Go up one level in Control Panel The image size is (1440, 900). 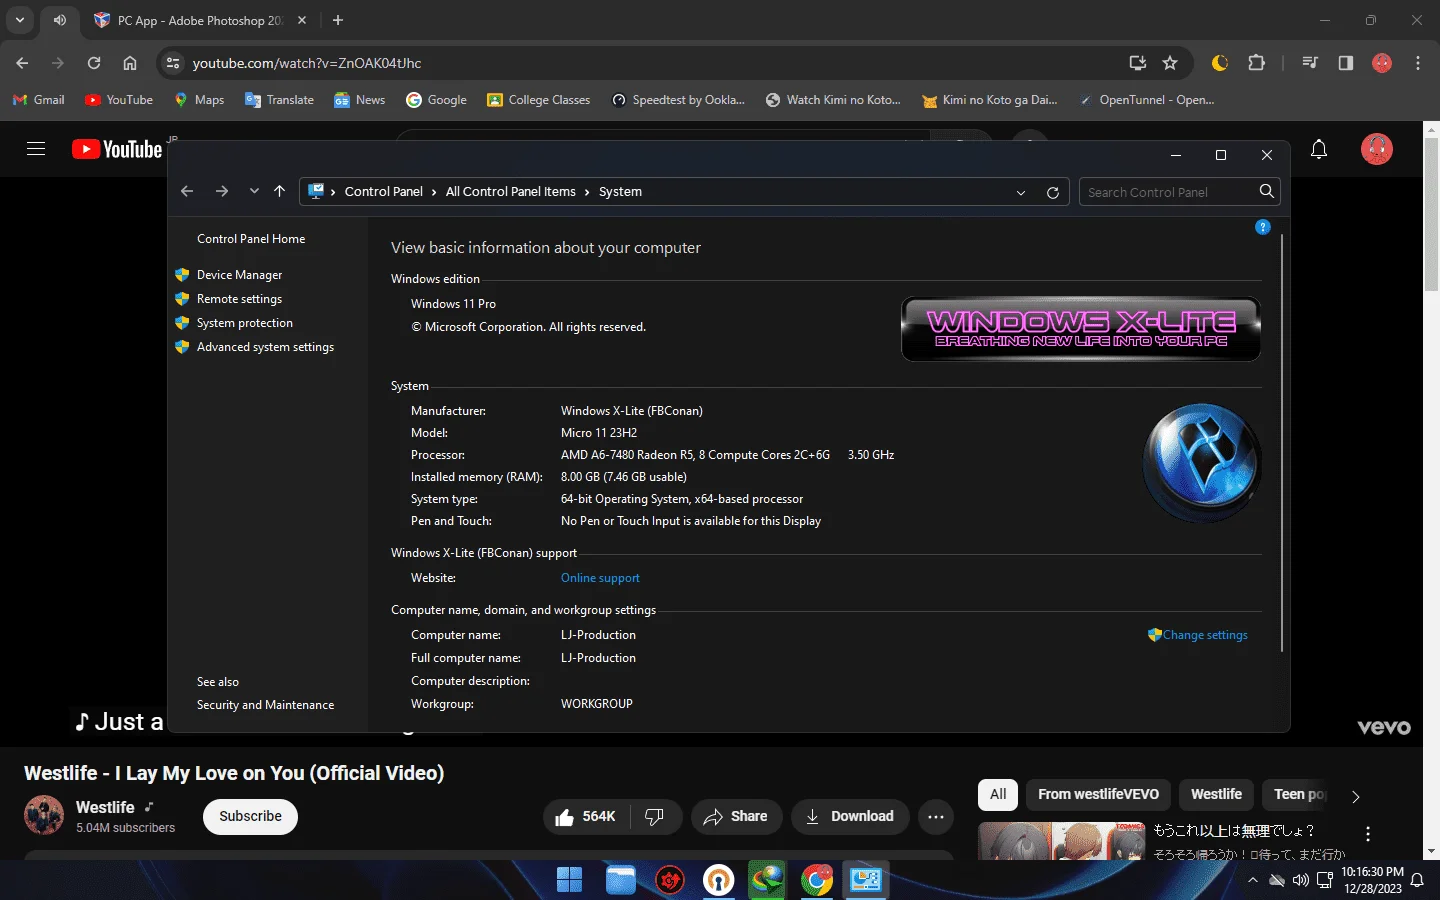279,192
